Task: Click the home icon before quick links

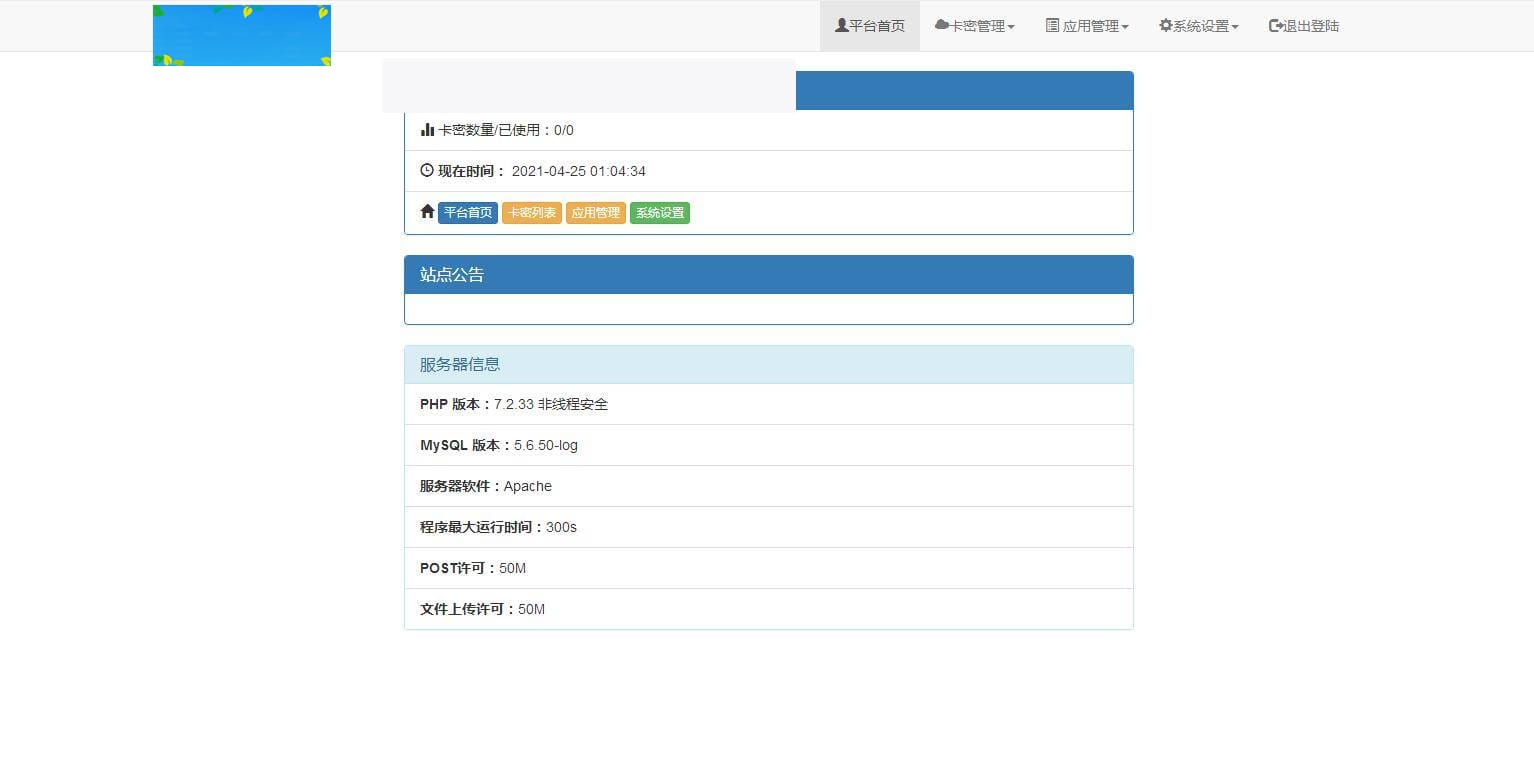Action: point(427,211)
